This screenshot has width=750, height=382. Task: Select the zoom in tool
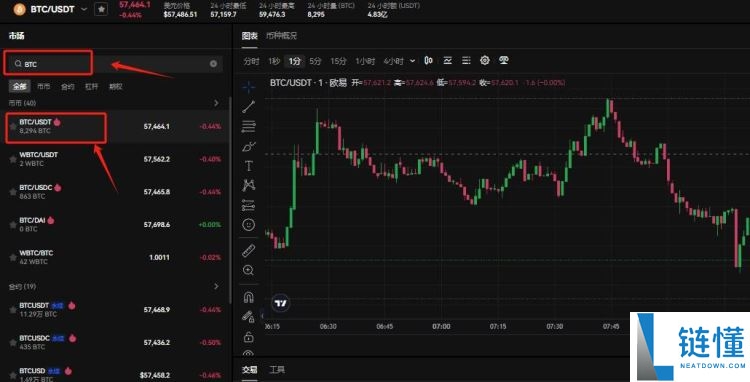248,270
